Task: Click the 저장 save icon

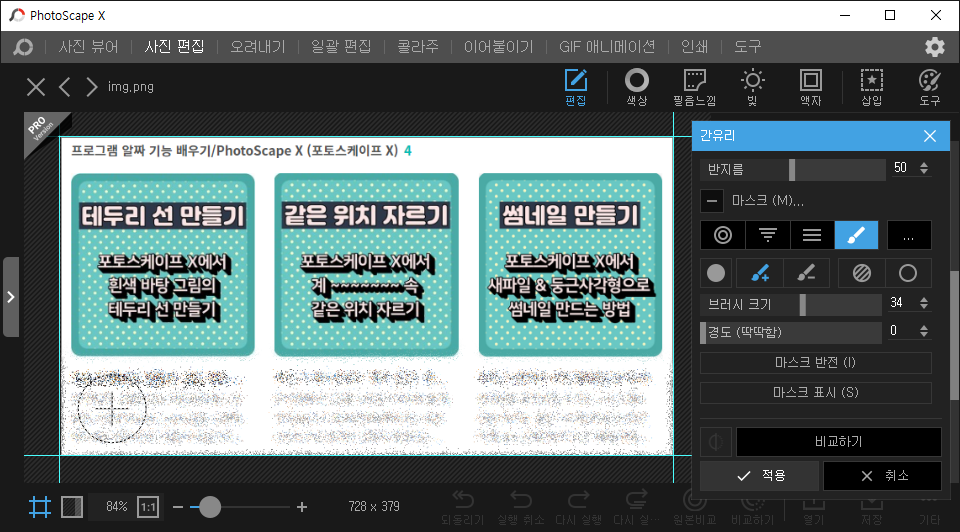Action: (x=872, y=508)
